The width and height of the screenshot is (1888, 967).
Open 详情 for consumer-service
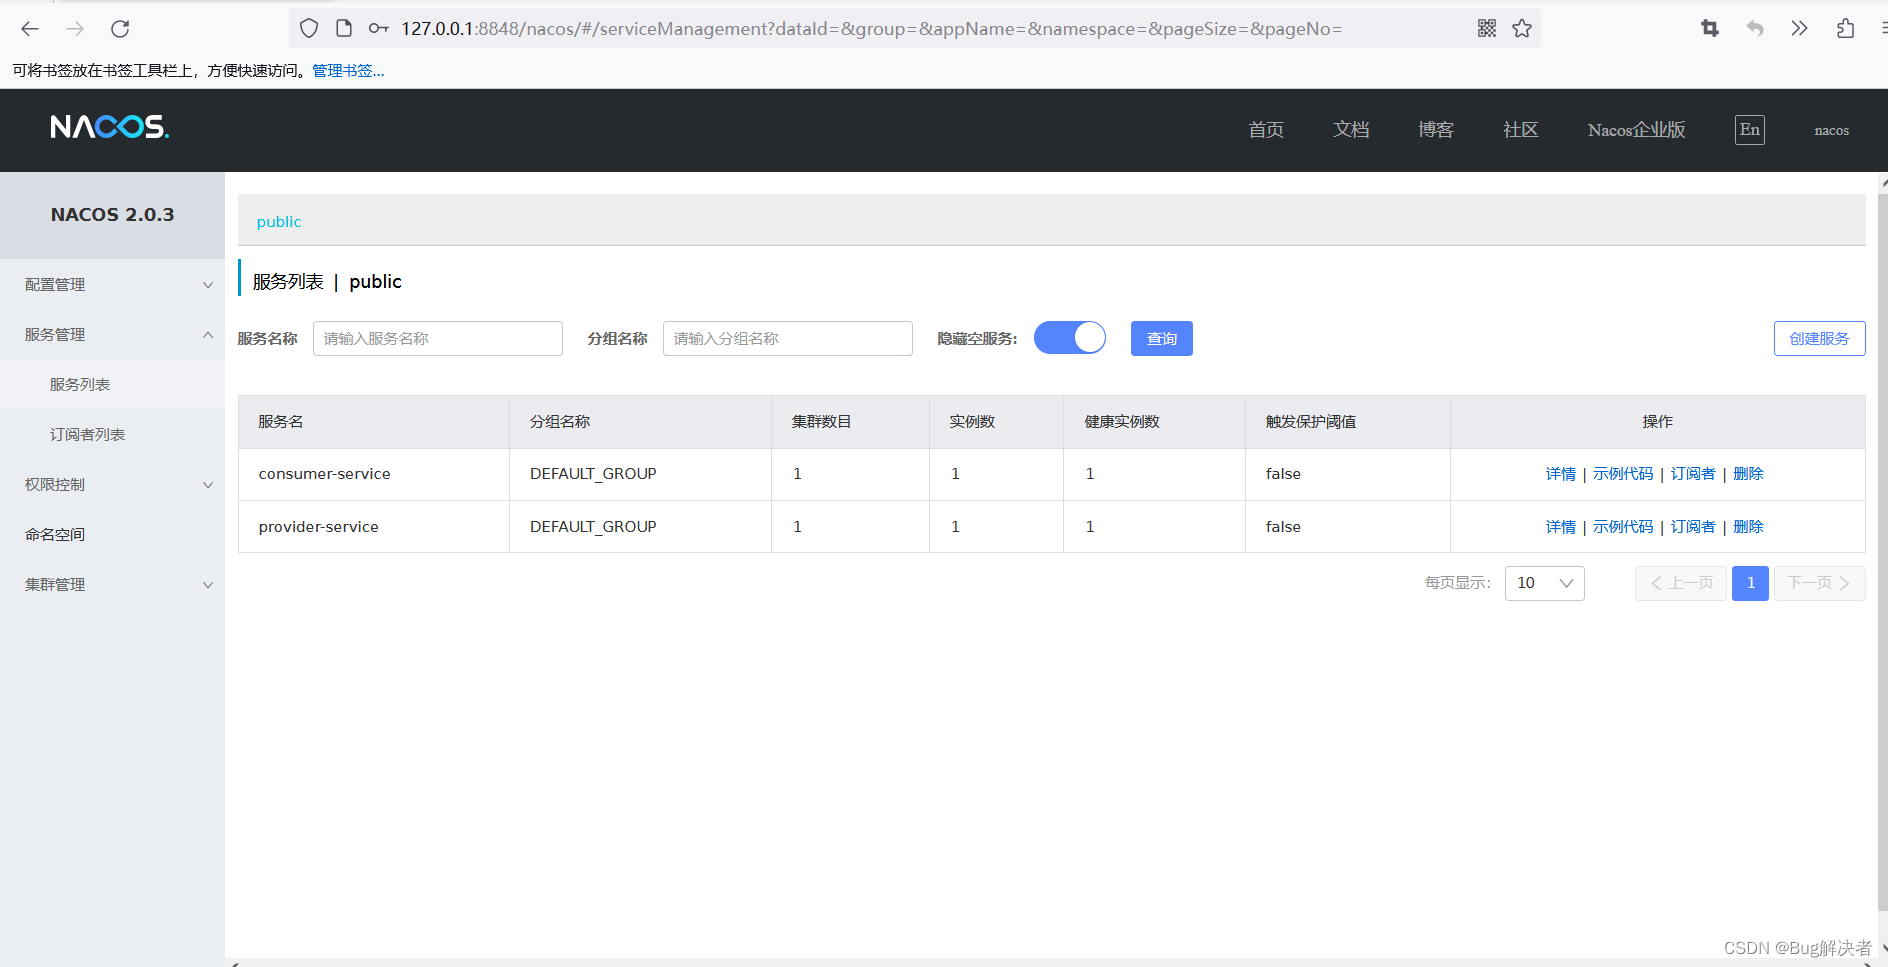[1561, 474]
